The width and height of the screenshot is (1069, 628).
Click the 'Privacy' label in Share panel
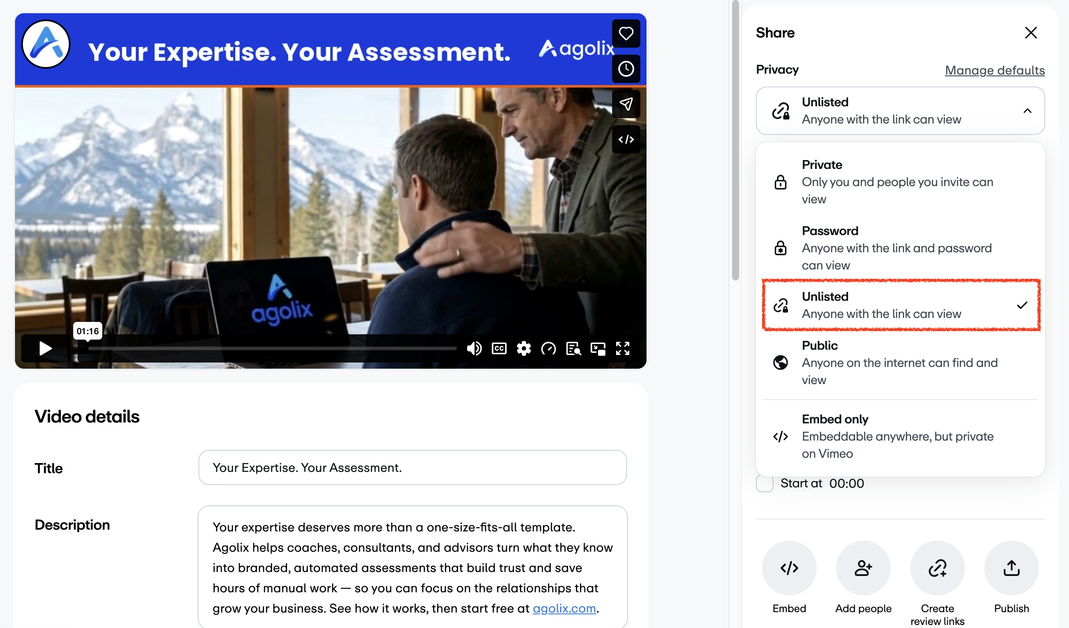(777, 70)
